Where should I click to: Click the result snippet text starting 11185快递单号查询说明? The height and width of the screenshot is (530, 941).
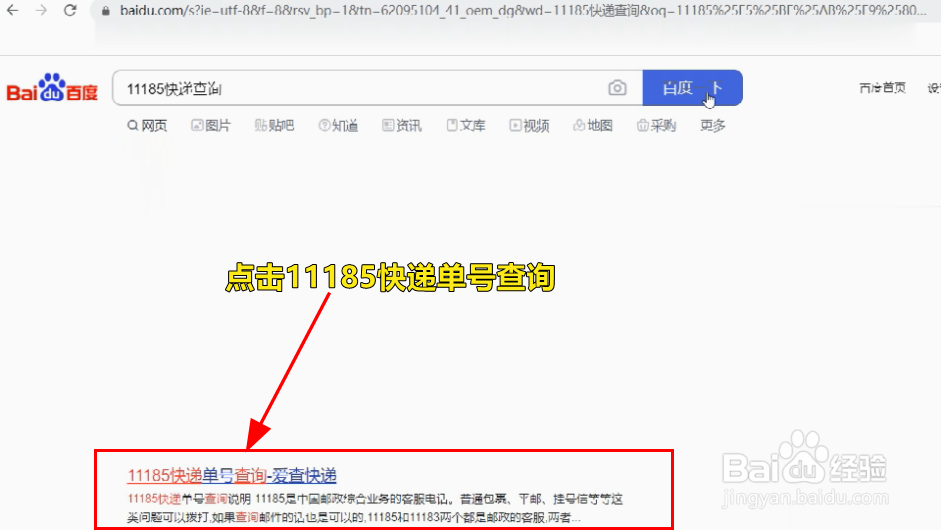pos(375,508)
